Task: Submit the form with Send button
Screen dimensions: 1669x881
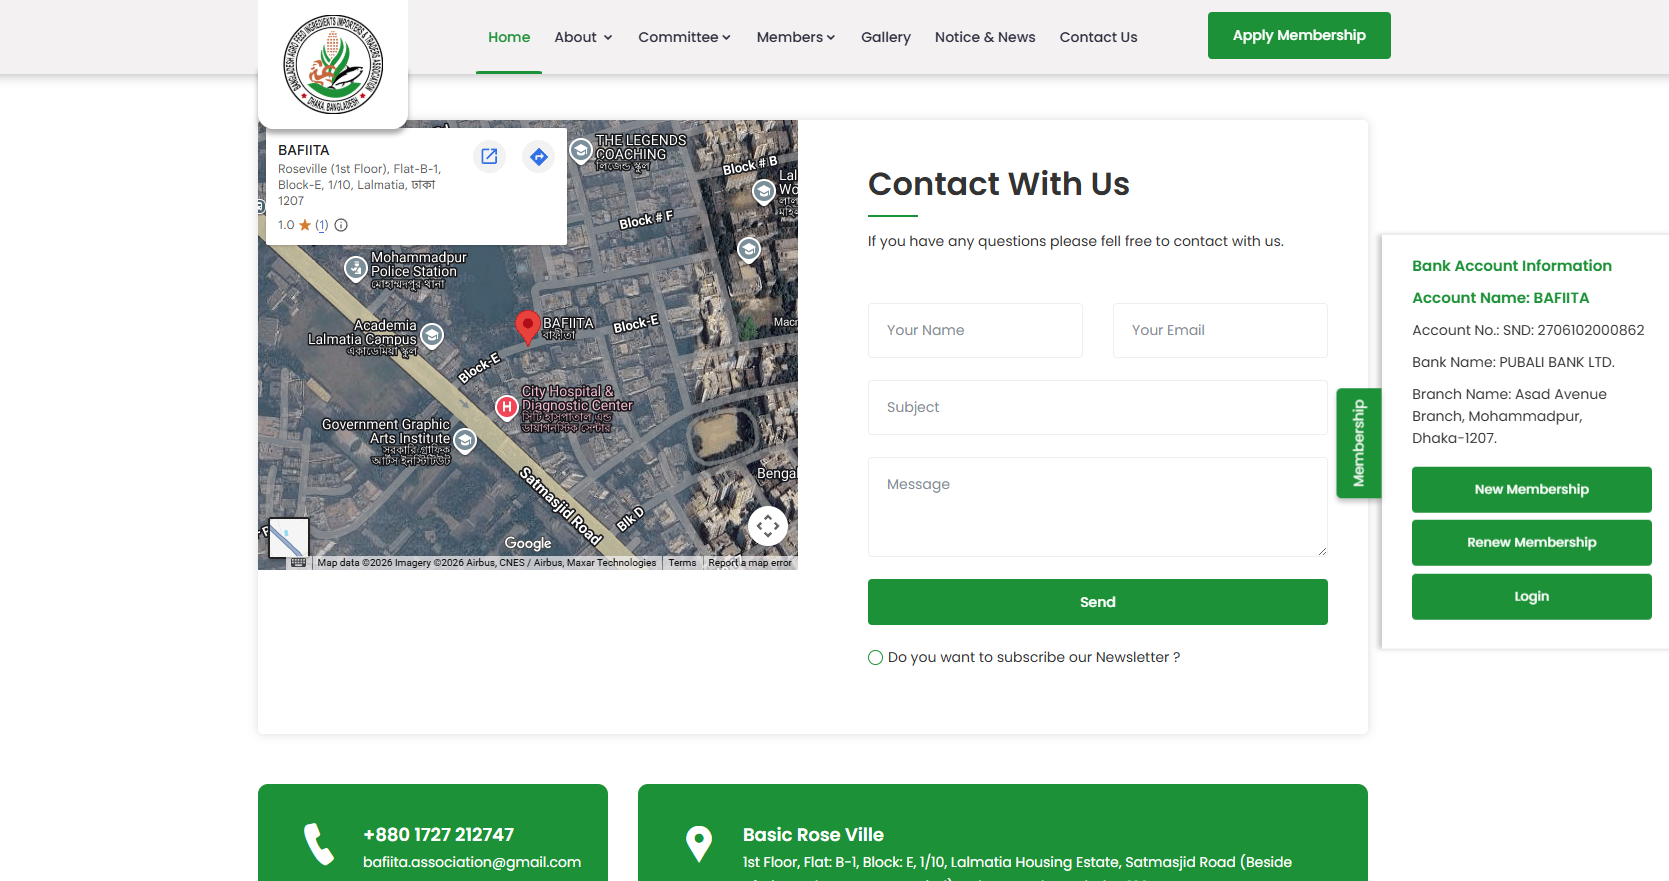Action: tap(1097, 602)
